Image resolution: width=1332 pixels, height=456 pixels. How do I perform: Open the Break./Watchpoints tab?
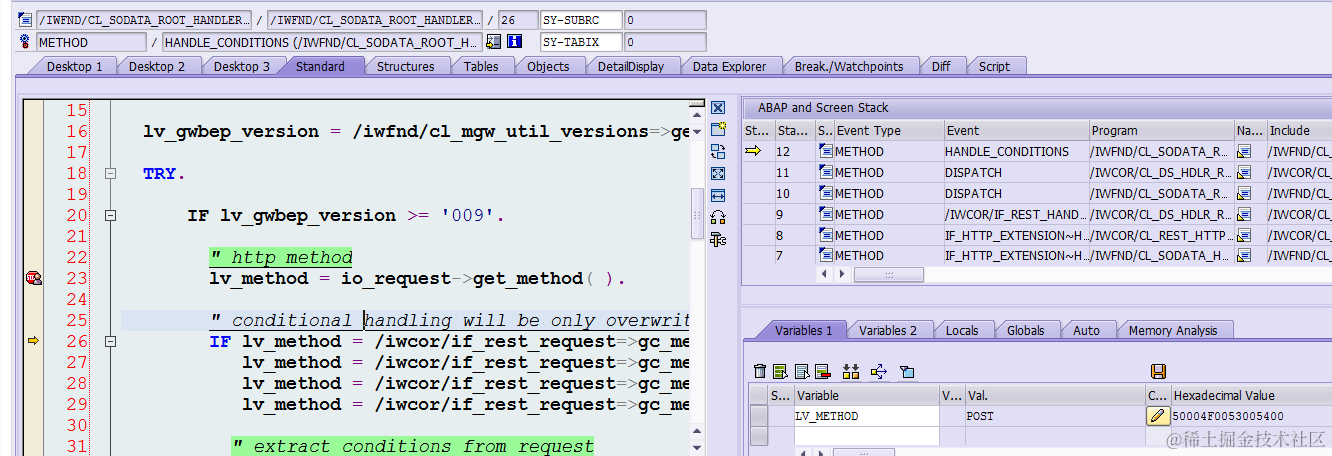coord(848,66)
